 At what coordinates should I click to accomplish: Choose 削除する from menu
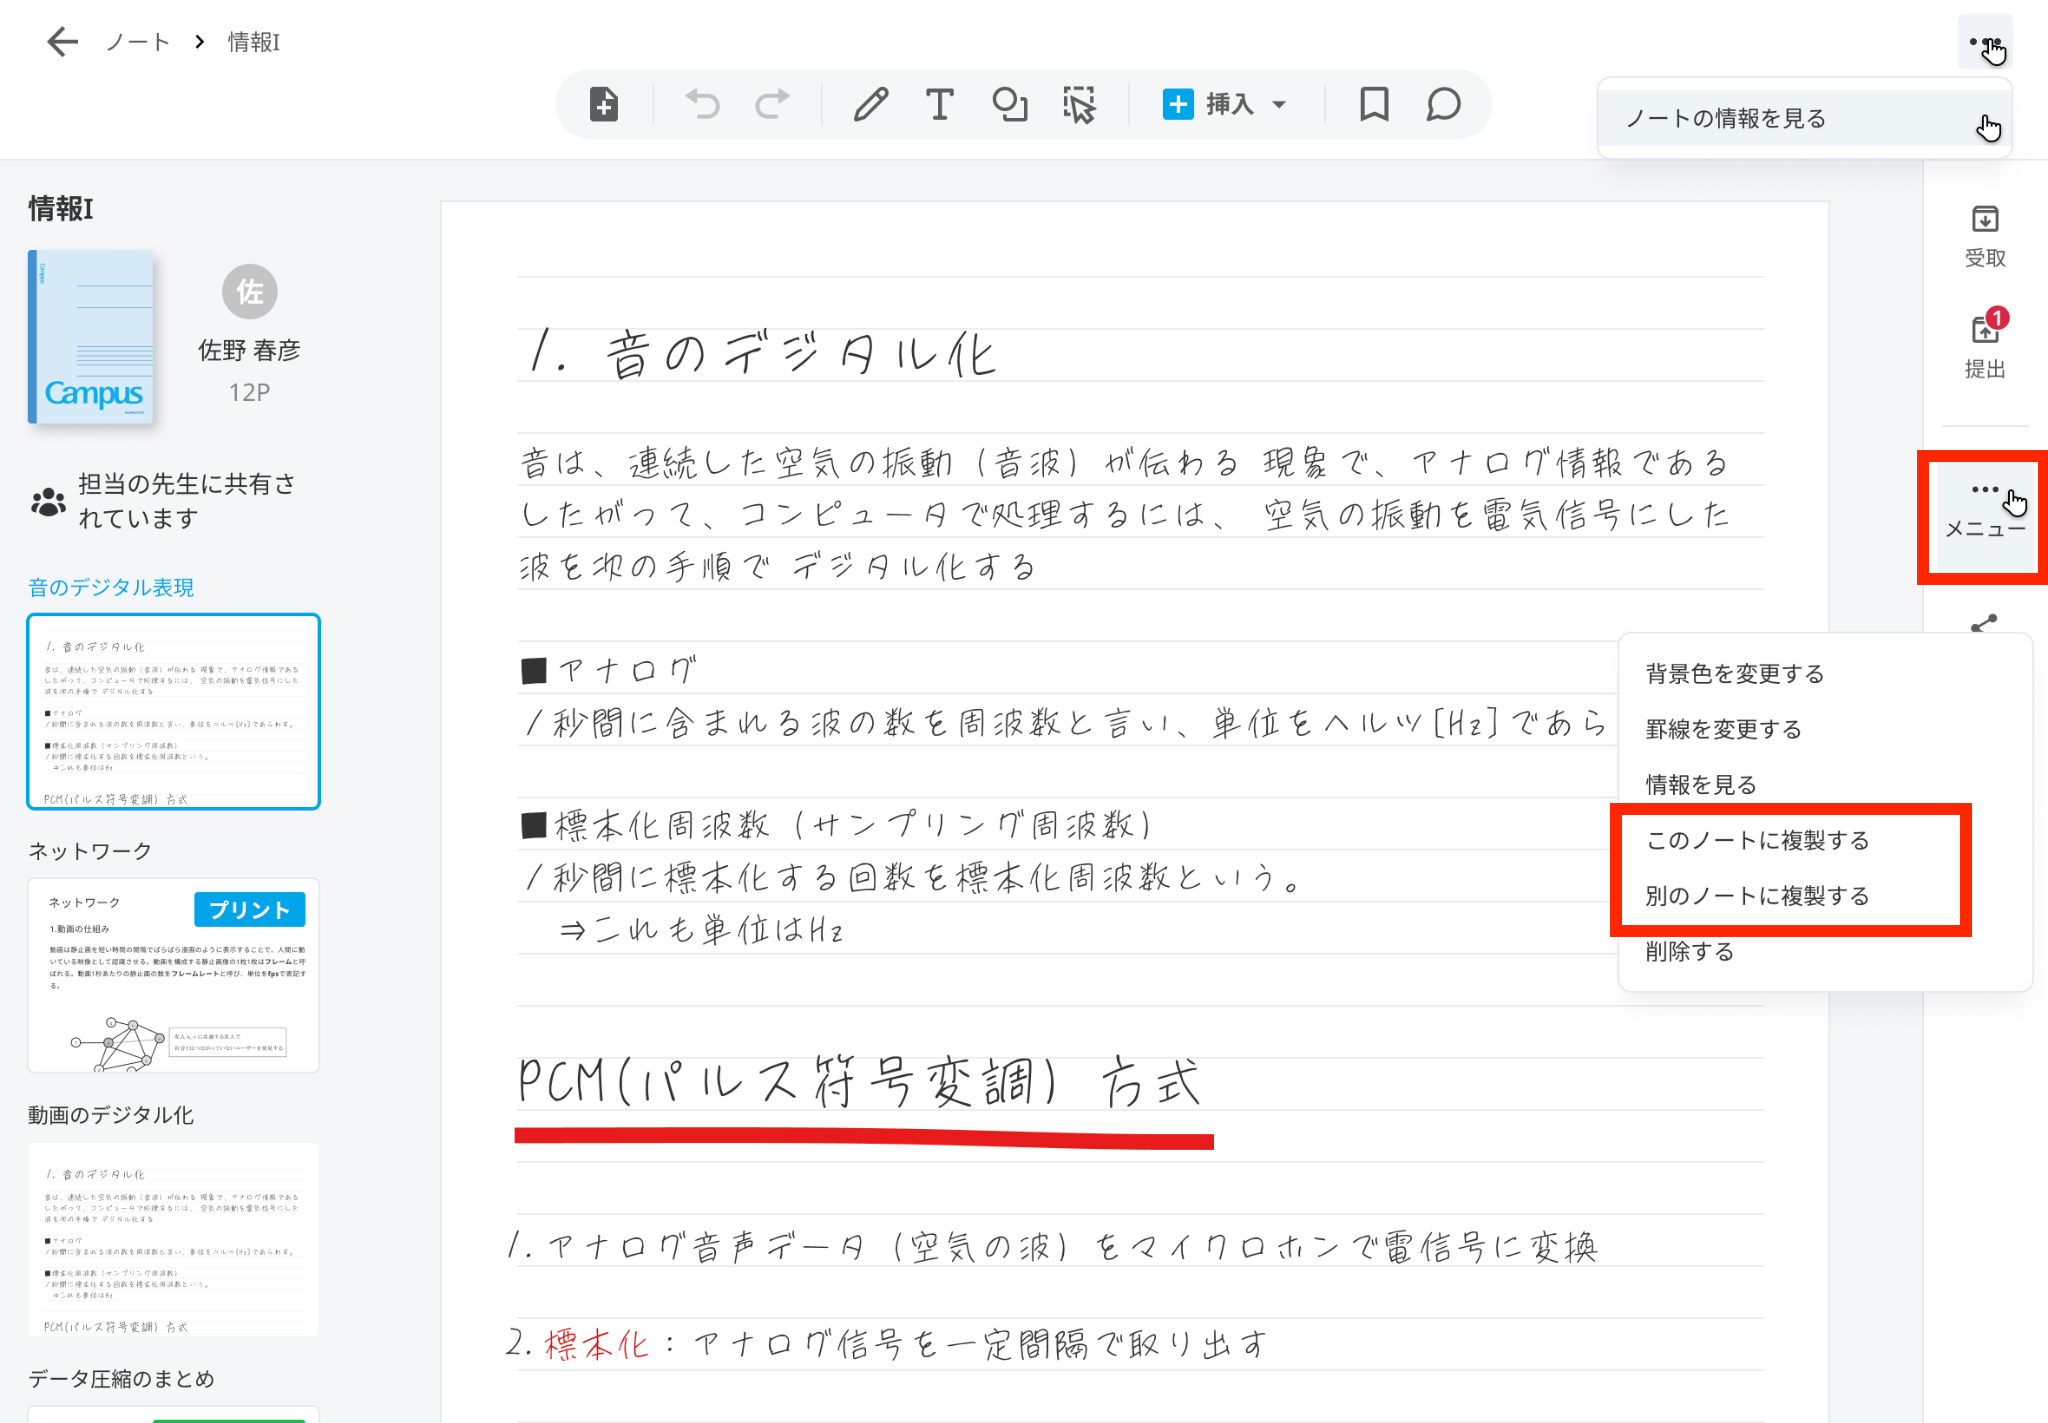click(x=1689, y=951)
